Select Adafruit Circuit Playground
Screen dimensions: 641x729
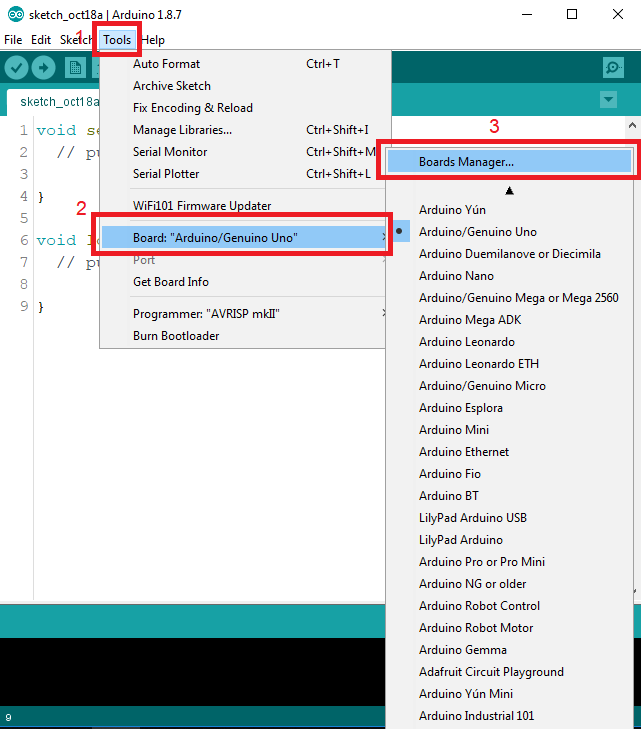click(509, 672)
